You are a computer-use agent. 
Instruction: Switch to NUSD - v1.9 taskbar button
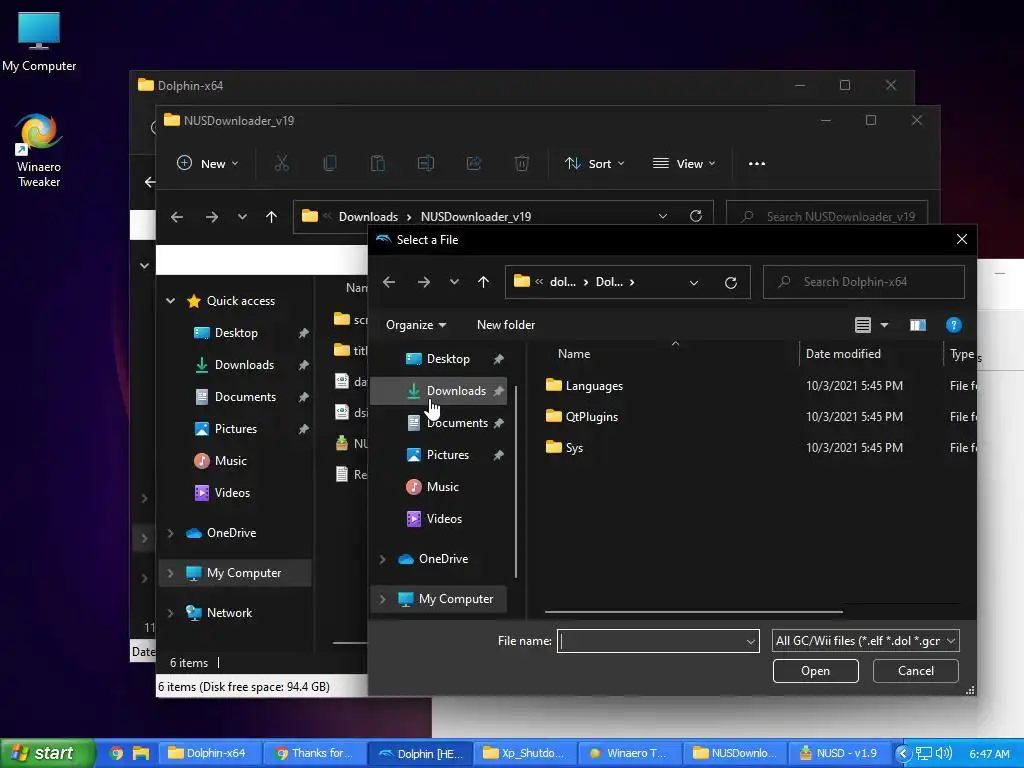pyautogui.click(x=840, y=754)
